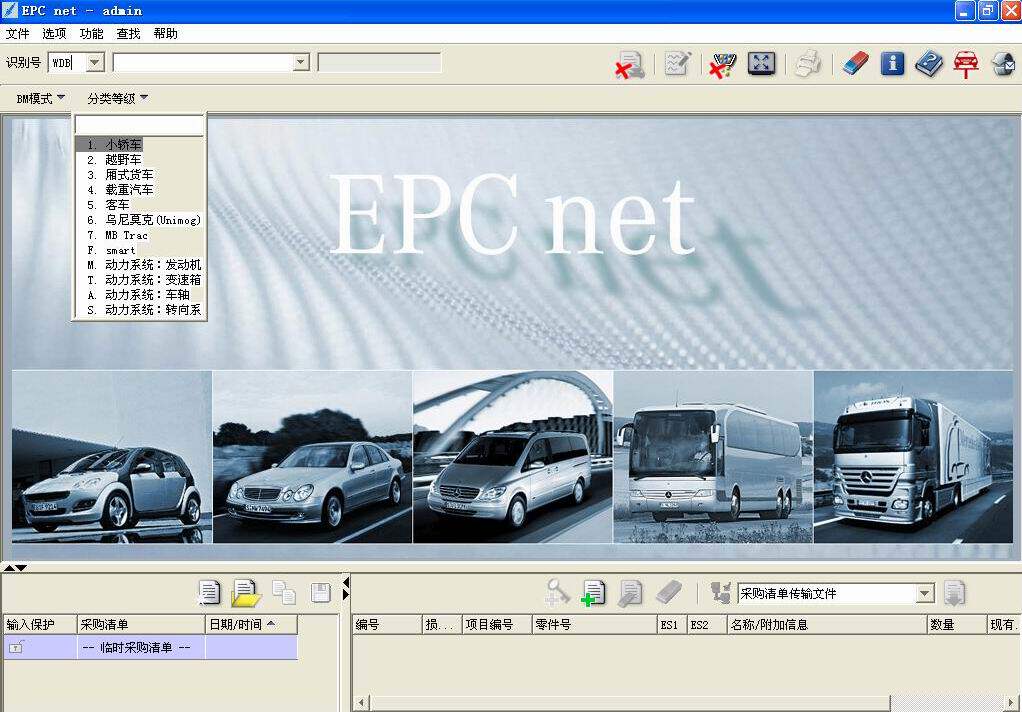Click the red car on lift icon
The image size is (1022, 712).
point(966,64)
